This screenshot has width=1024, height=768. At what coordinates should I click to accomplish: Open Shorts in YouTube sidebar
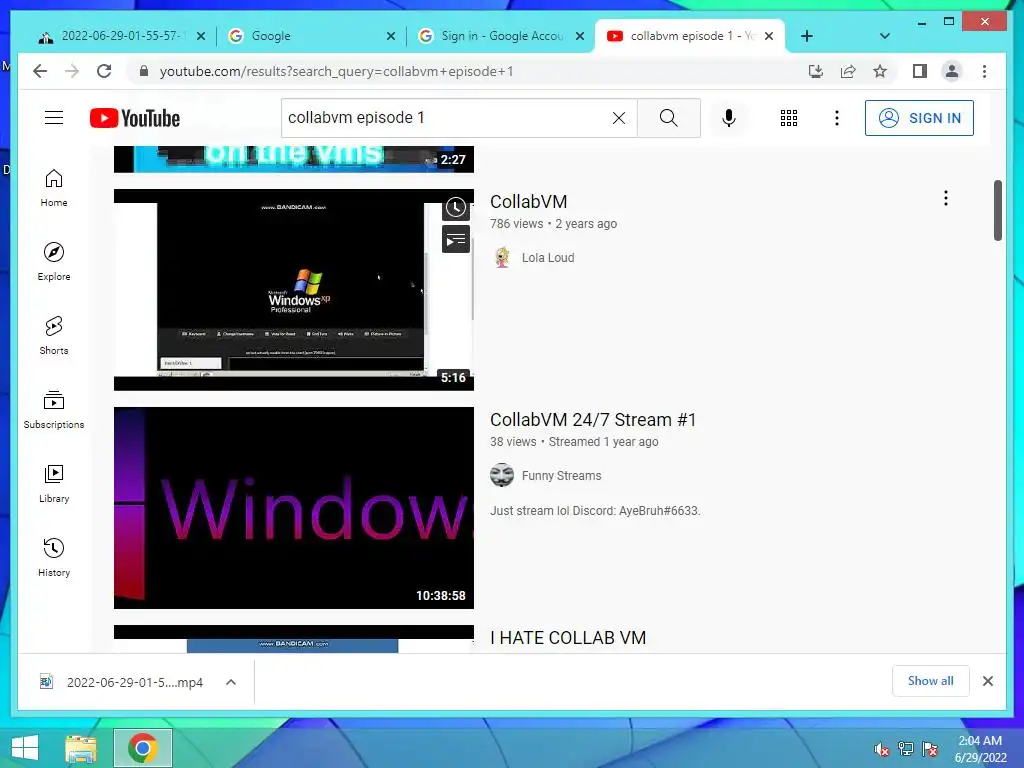[x=54, y=336]
